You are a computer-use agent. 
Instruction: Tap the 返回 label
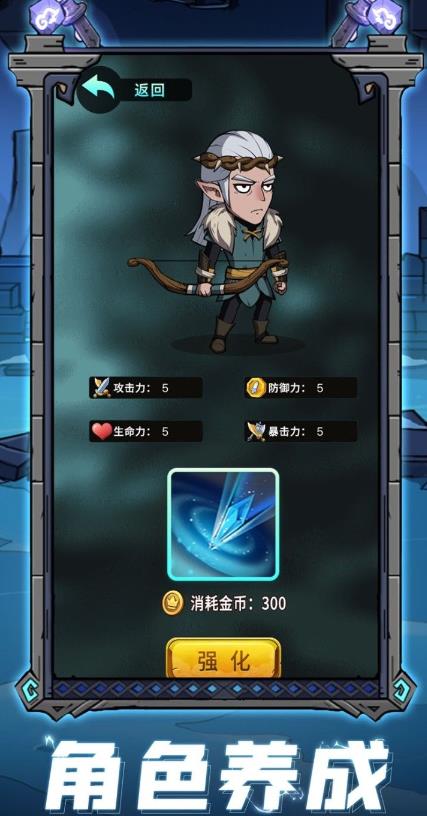[150, 90]
